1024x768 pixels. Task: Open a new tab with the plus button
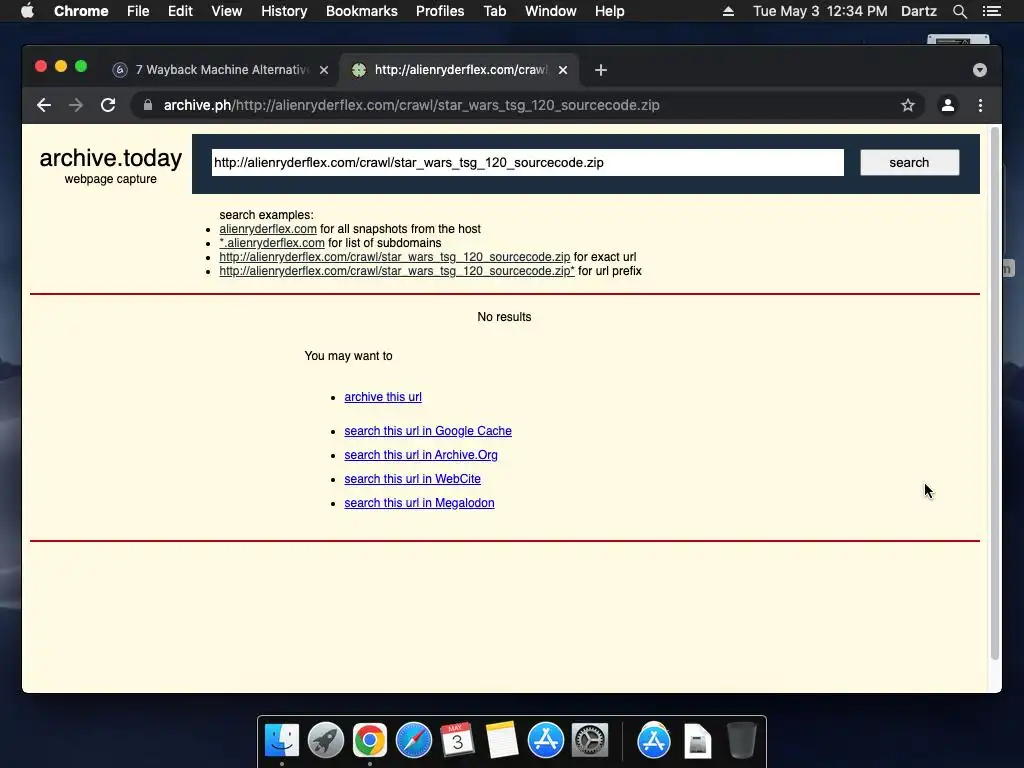coord(601,70)
